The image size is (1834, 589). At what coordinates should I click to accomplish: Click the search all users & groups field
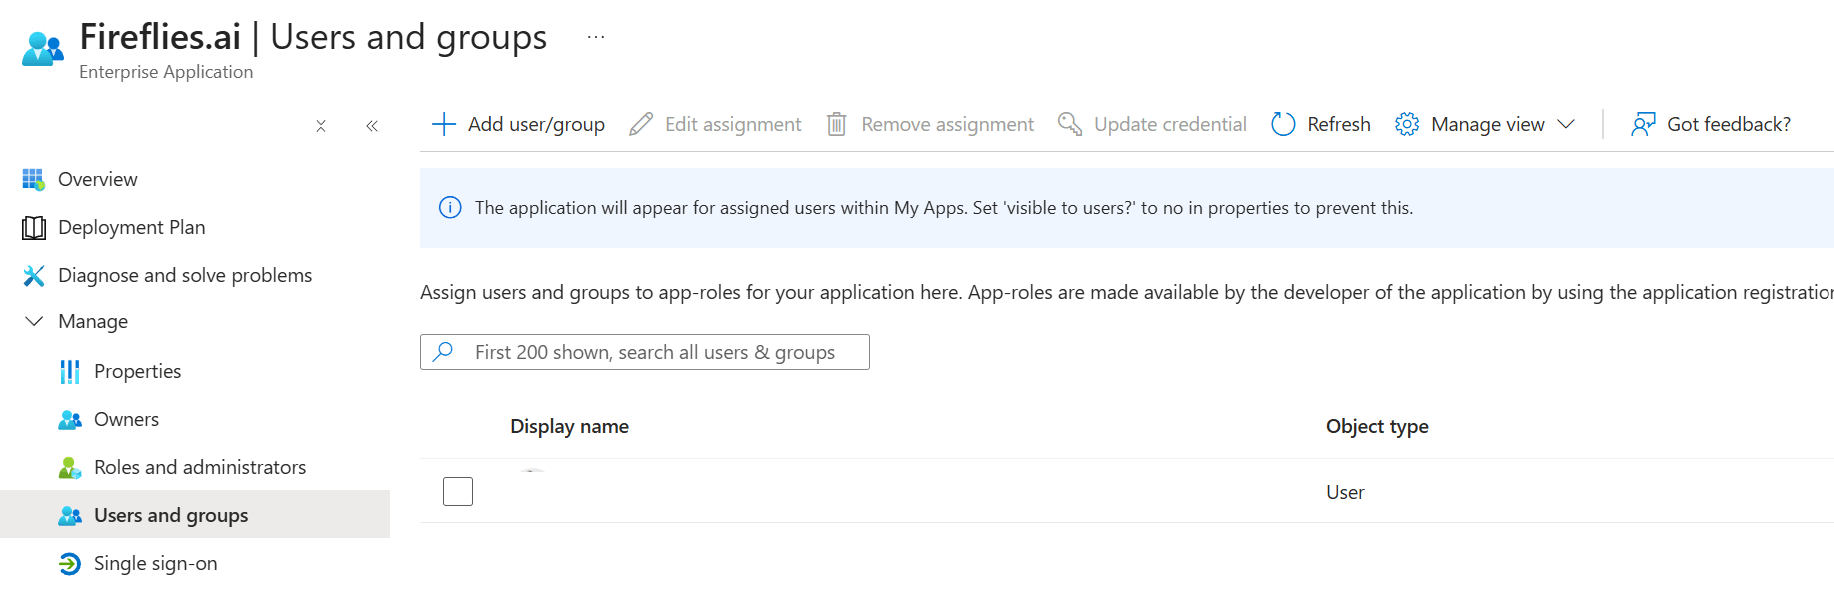(x=655, y=352)
